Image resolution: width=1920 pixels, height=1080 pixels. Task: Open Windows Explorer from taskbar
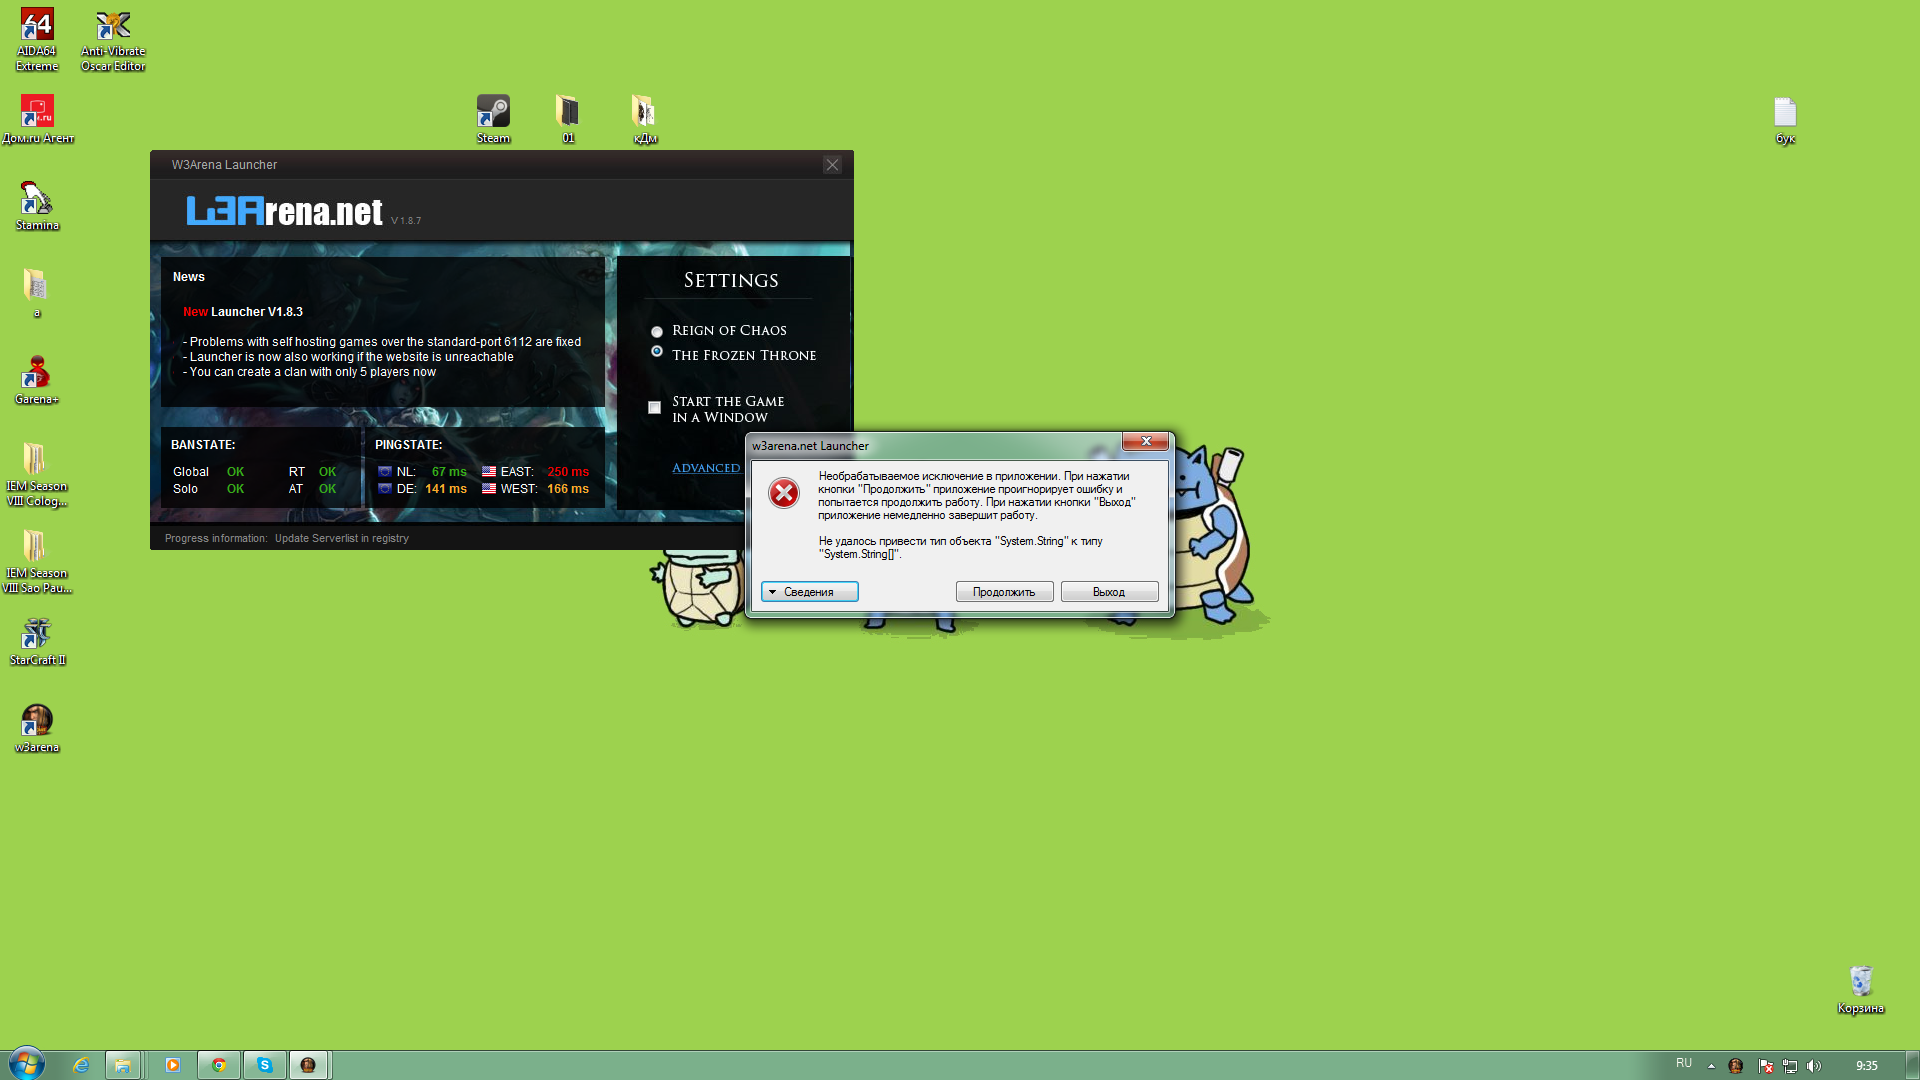click(122, 1065)
